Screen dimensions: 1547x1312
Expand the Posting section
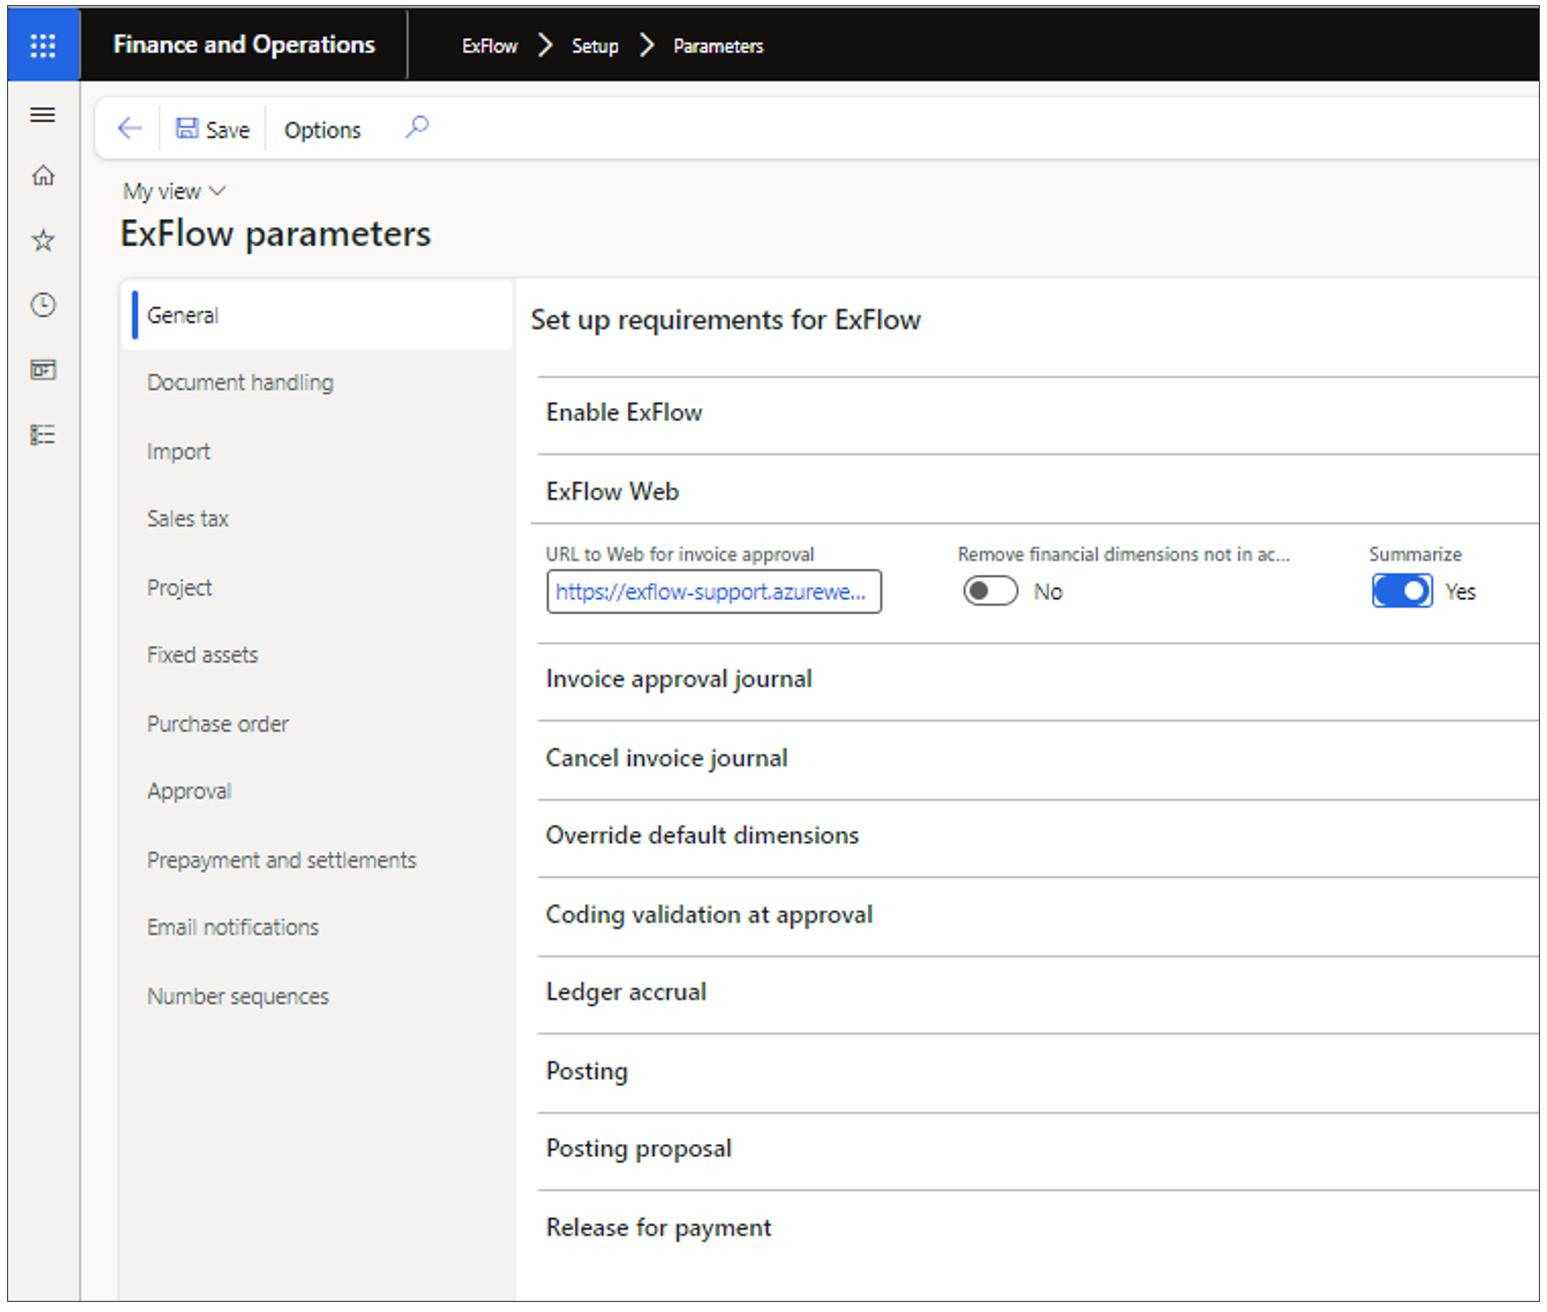tap(1037, 1072)
